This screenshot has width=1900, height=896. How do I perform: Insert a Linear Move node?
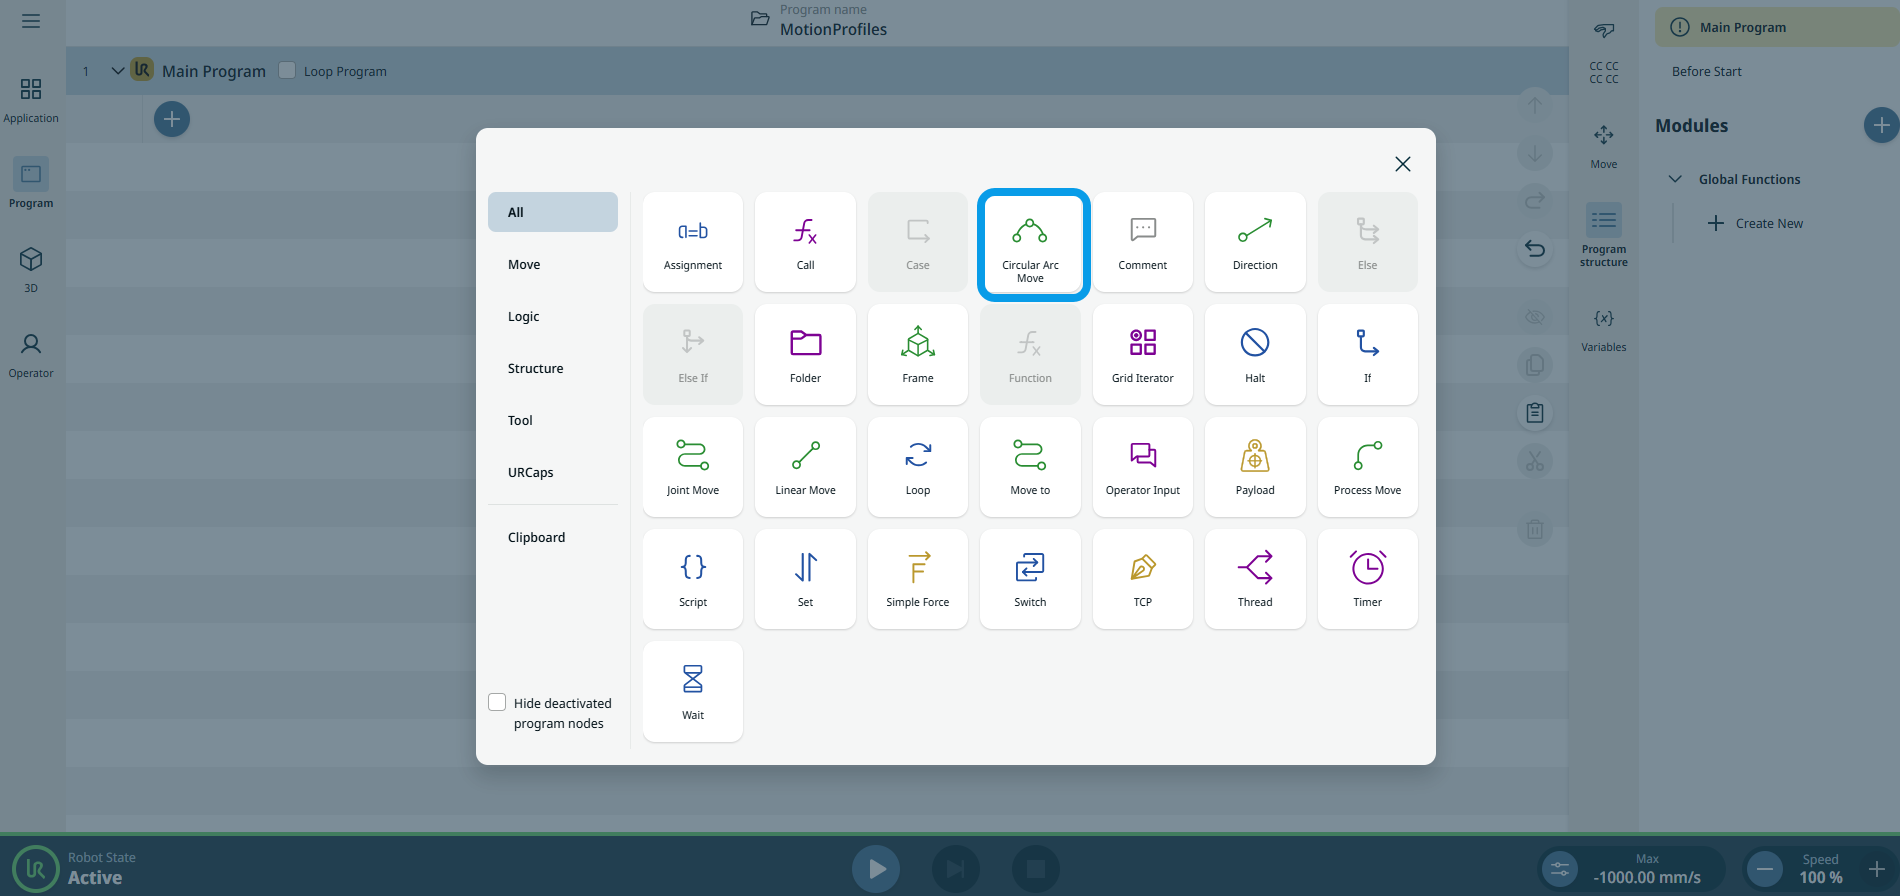click(805, 466)
